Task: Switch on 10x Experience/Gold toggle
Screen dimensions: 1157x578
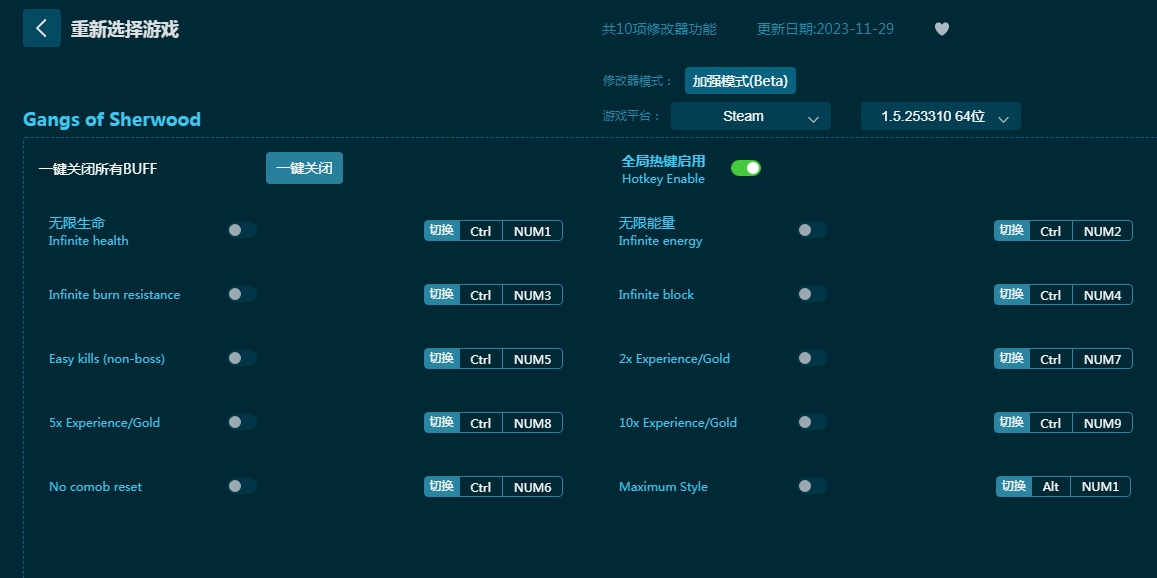Action: 811,422
